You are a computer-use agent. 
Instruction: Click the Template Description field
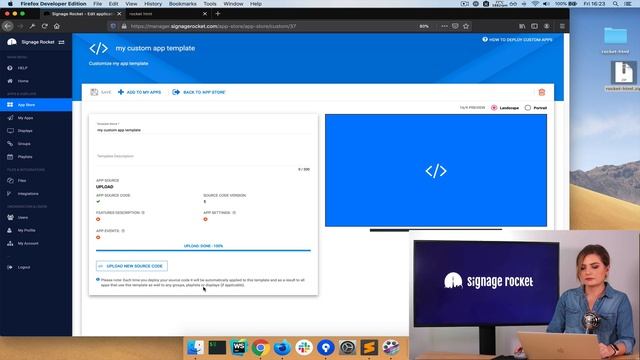203,156
